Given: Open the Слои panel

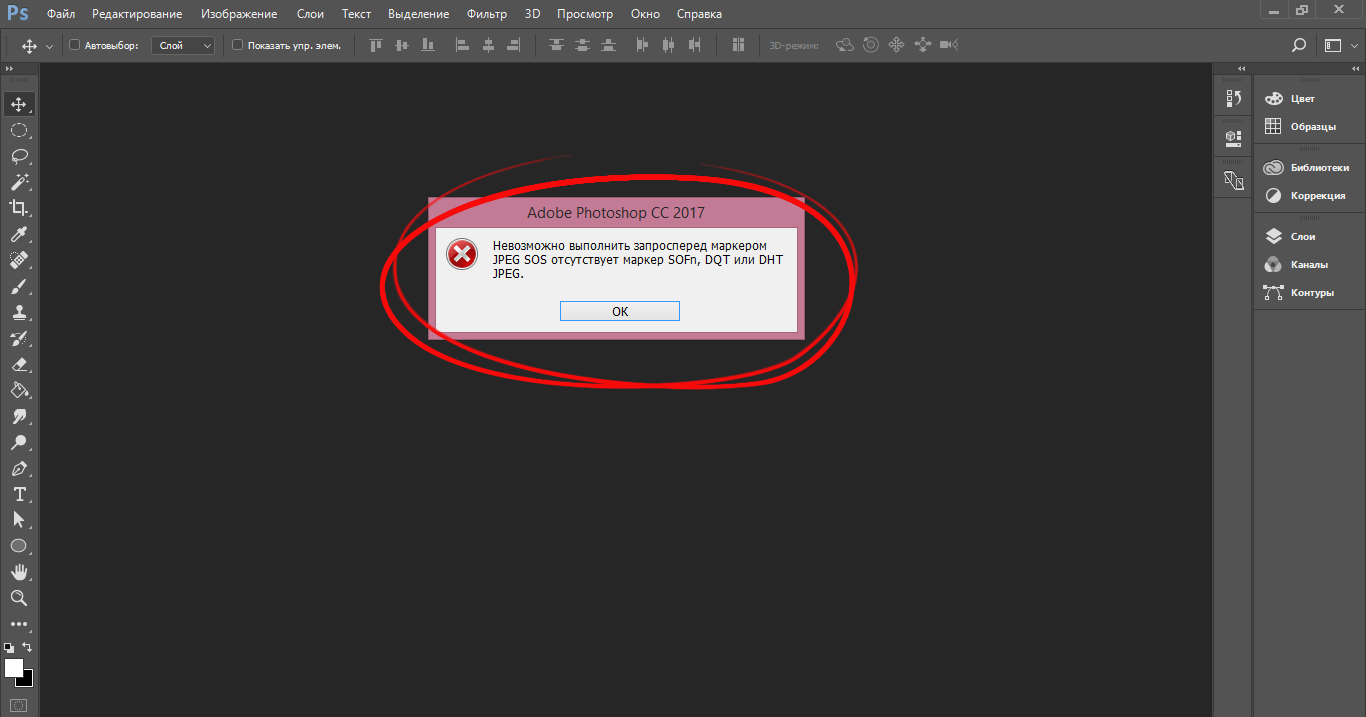Looking at the screenshot, I should (x=1302, y=237).
